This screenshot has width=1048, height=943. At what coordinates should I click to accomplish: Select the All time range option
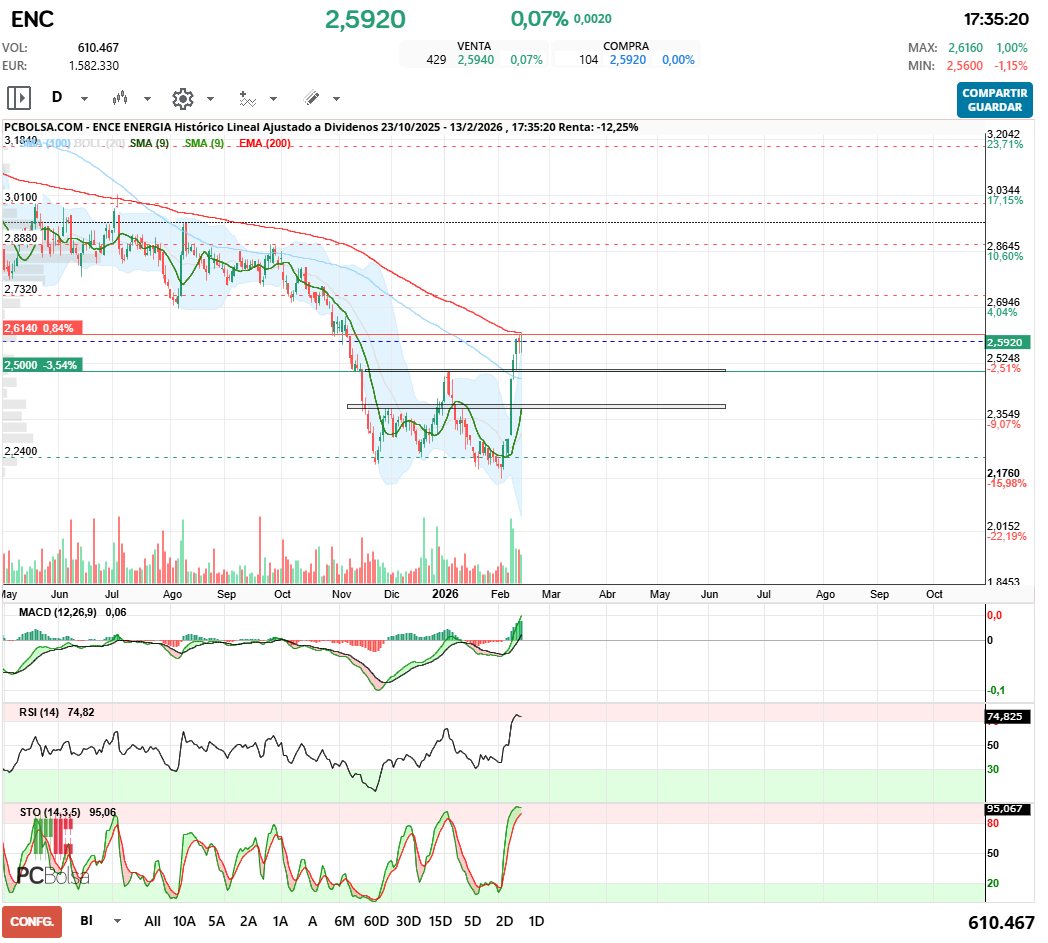pos(152,921)
